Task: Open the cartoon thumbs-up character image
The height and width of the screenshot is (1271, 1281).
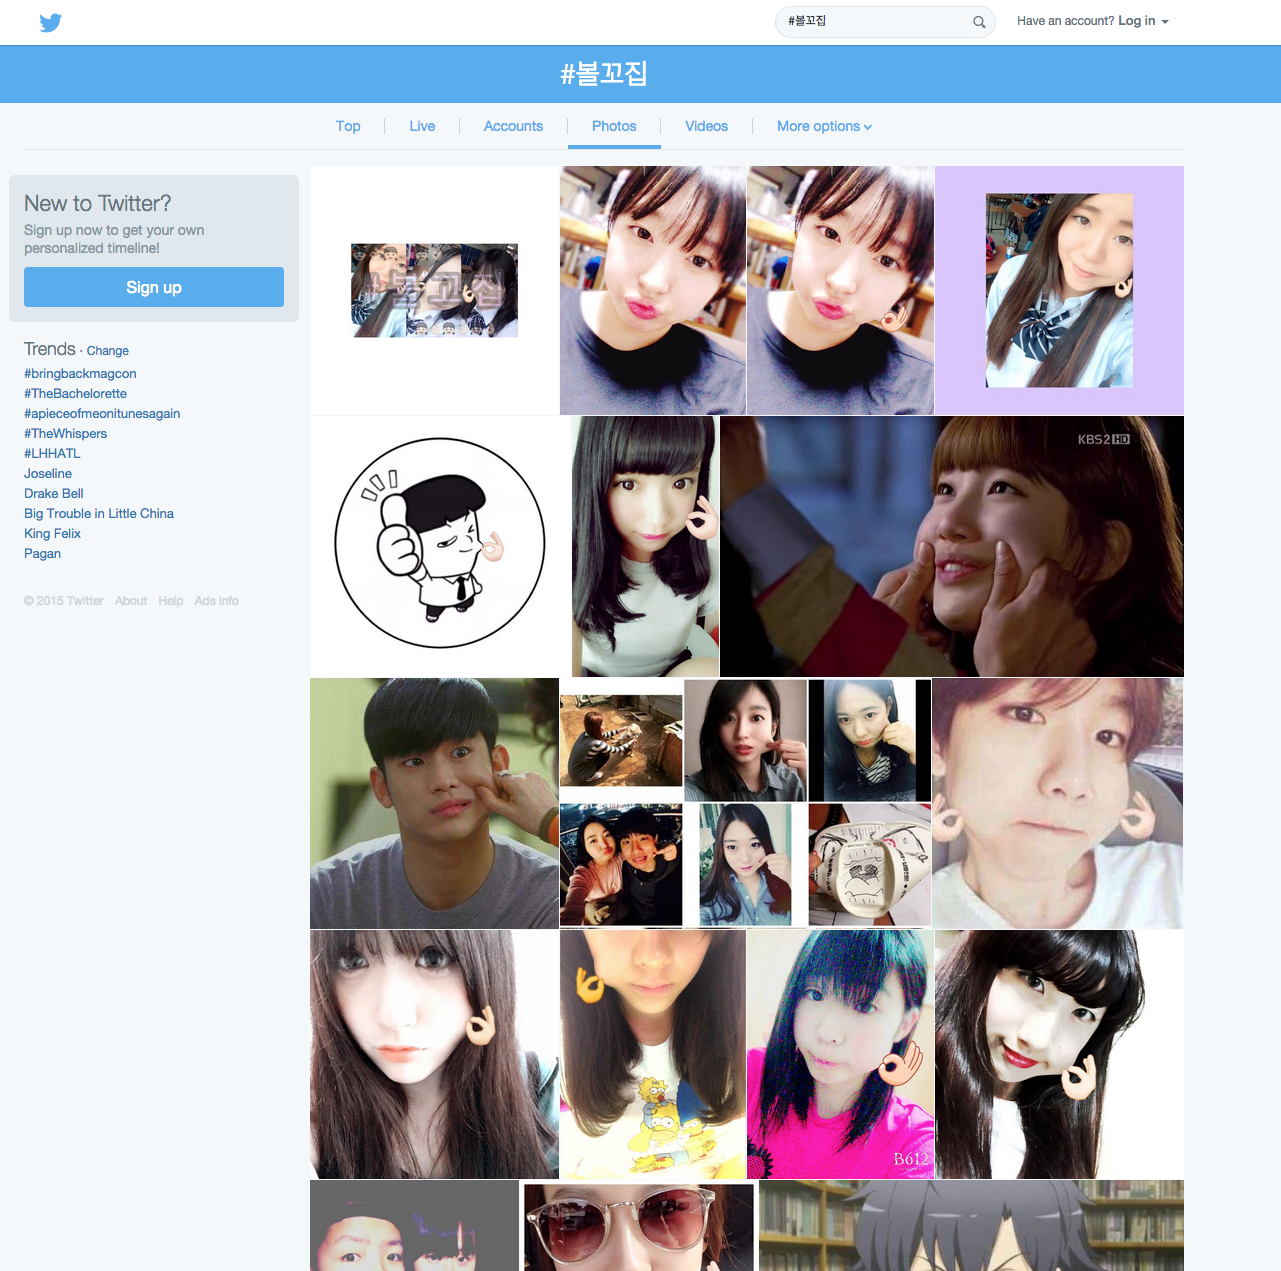Action: click(x=439, y=545)
